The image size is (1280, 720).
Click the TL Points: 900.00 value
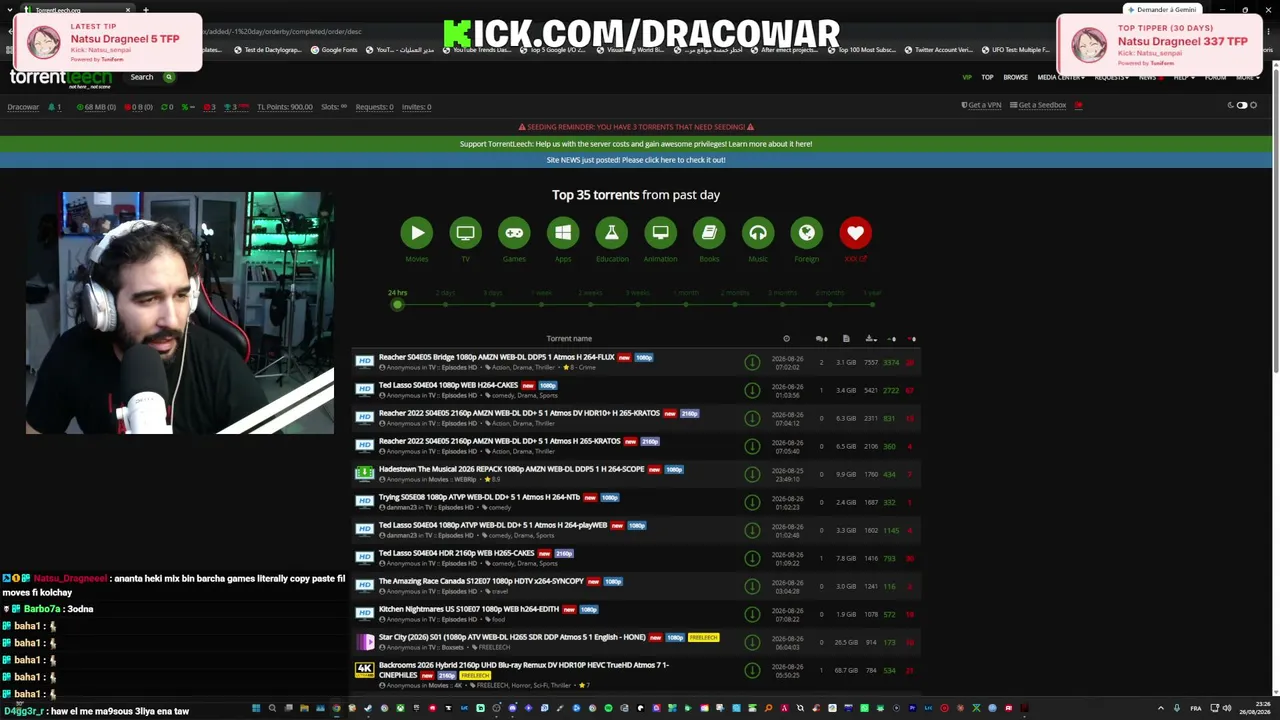pos(285,107)
